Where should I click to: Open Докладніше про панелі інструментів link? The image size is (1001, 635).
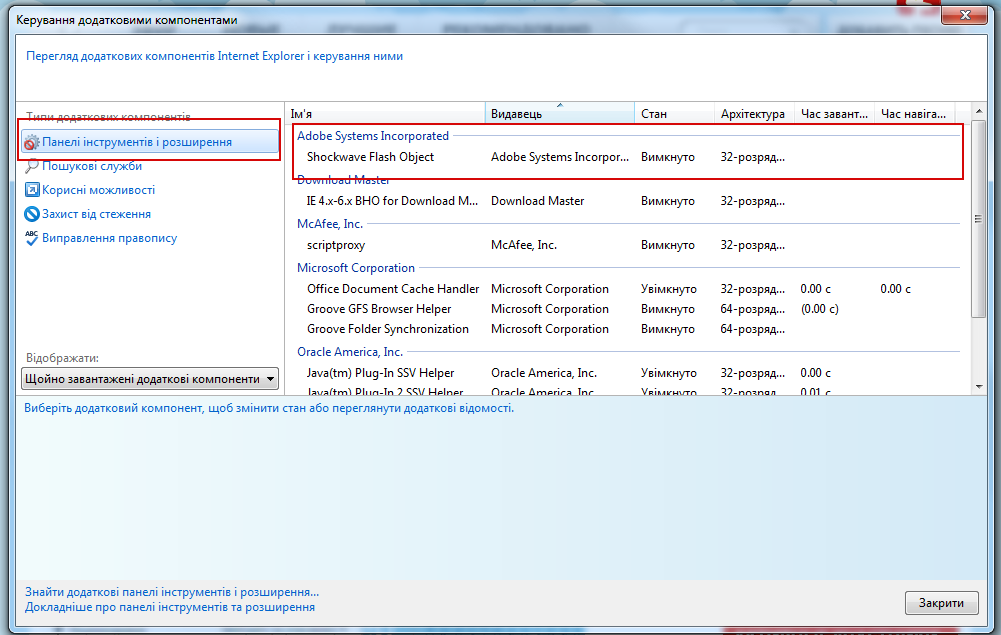pos(170,607)
